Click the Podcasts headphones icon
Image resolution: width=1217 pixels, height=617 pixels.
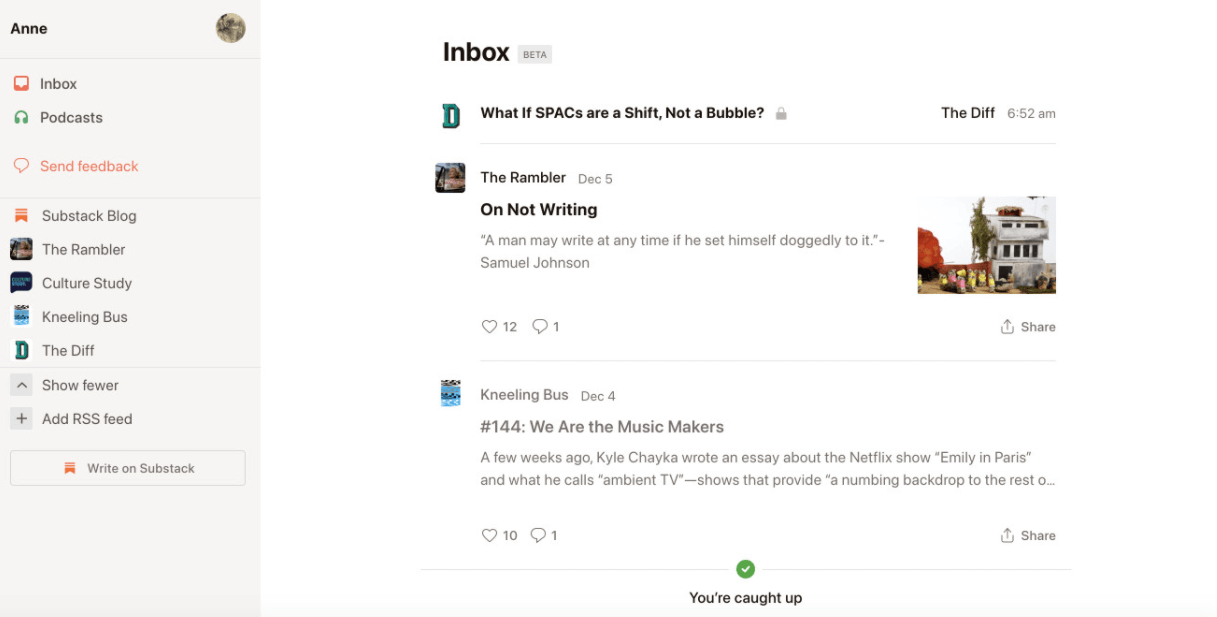tap(21, 117)
